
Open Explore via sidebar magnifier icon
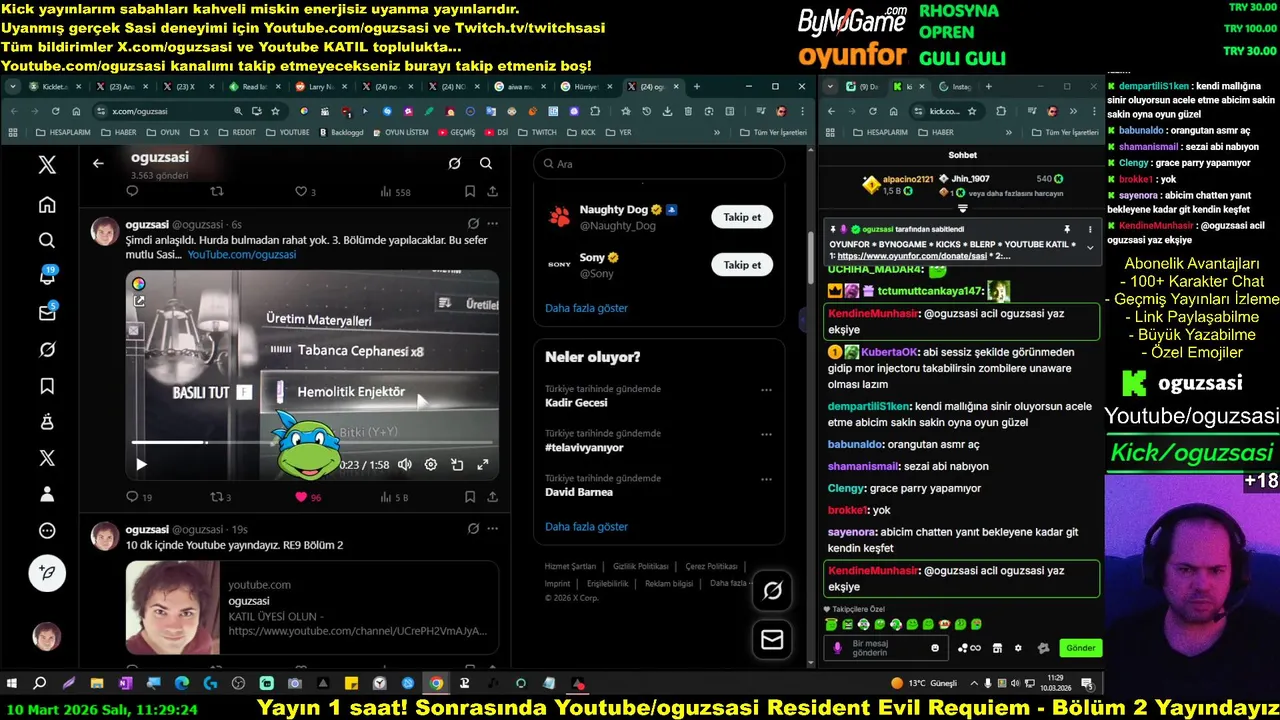(47, 241)
